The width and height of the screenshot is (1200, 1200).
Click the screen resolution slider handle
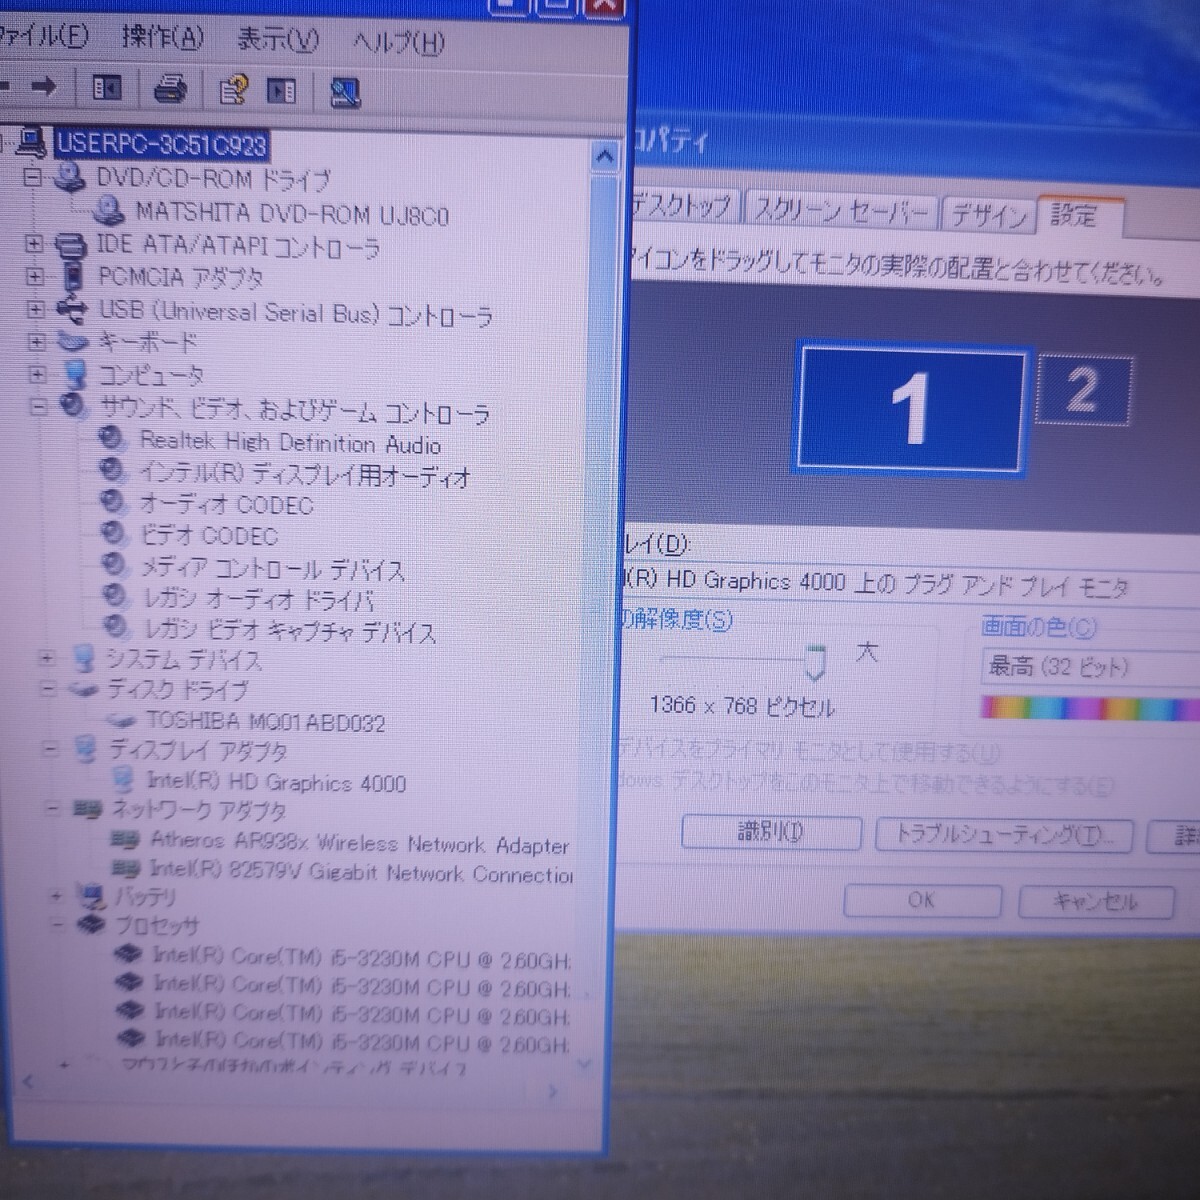coord(816,662)
